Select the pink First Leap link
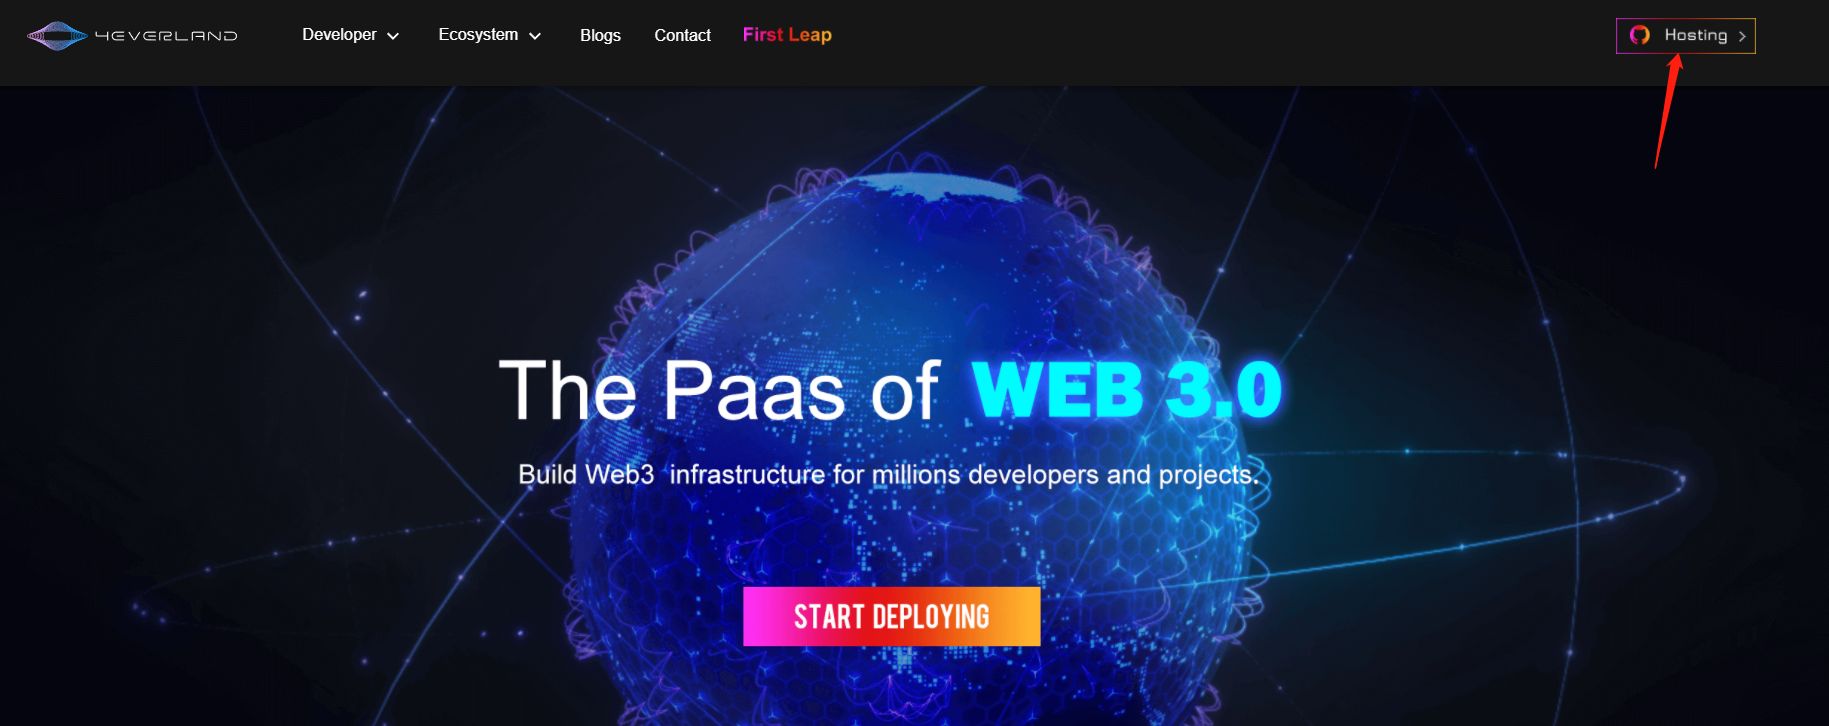Image resolution: width=1829 pixels, height=726 pixels. 787,35
